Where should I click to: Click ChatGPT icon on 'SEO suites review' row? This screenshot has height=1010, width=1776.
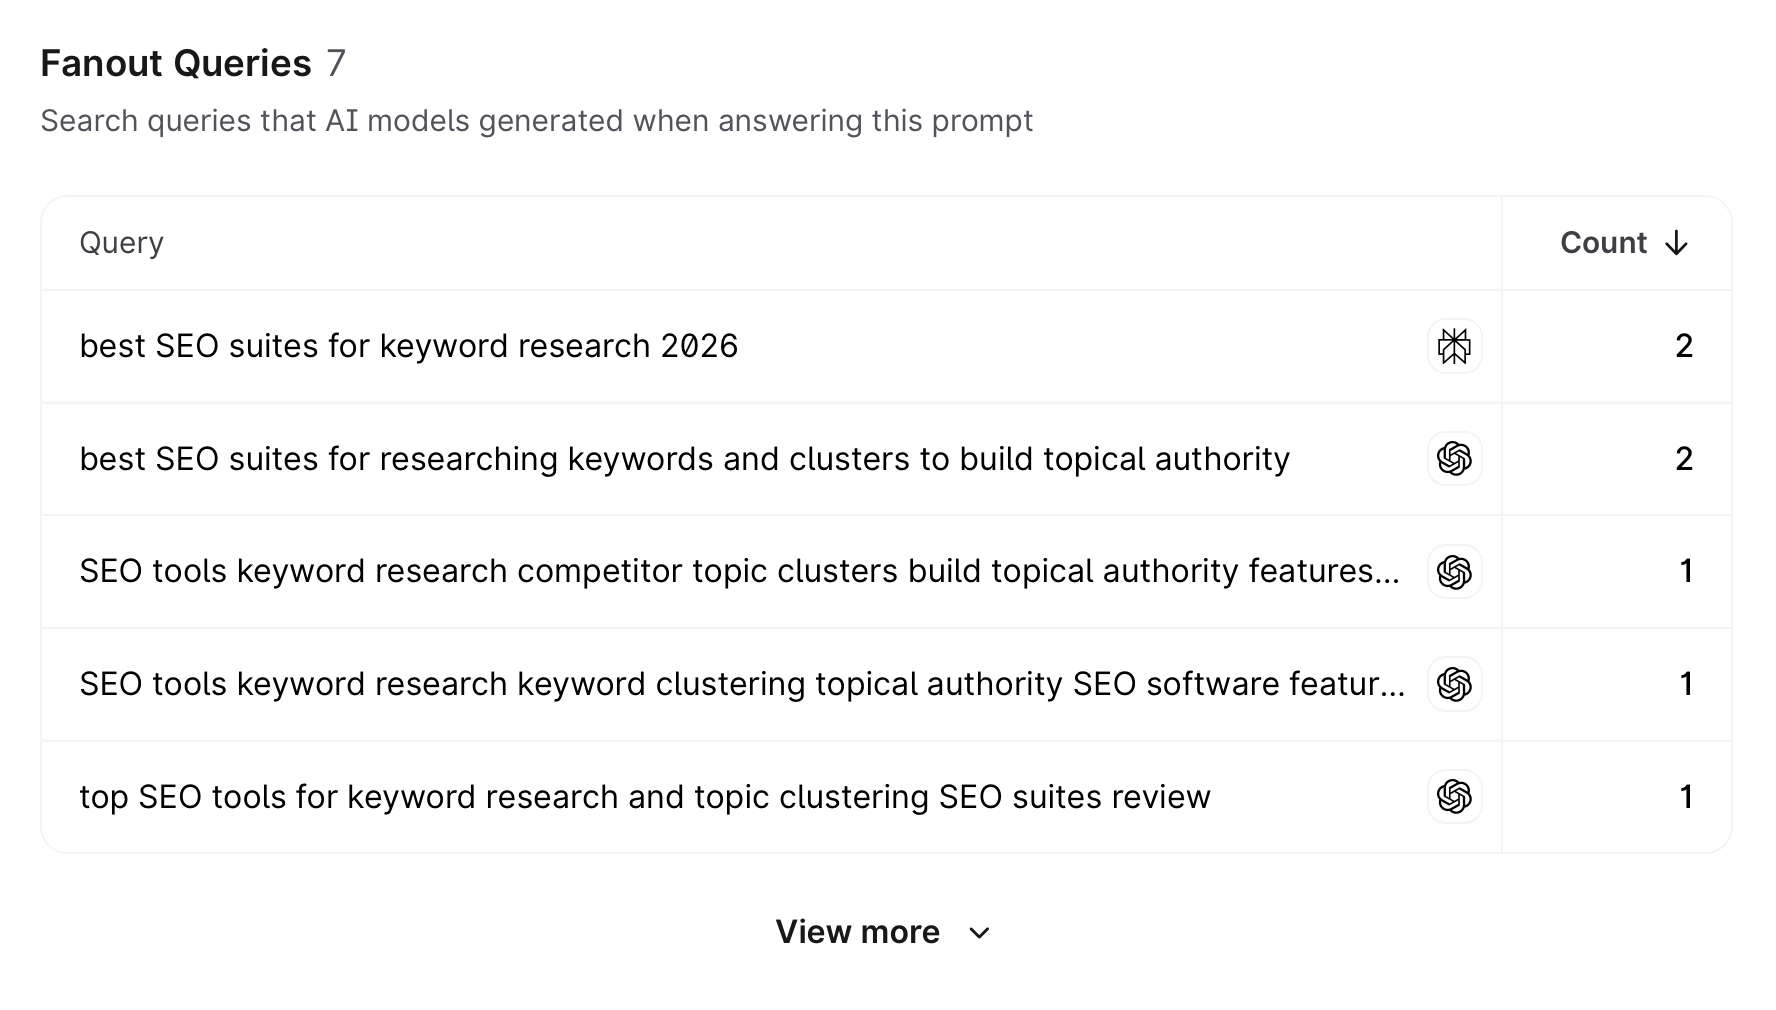[1454, 797]
